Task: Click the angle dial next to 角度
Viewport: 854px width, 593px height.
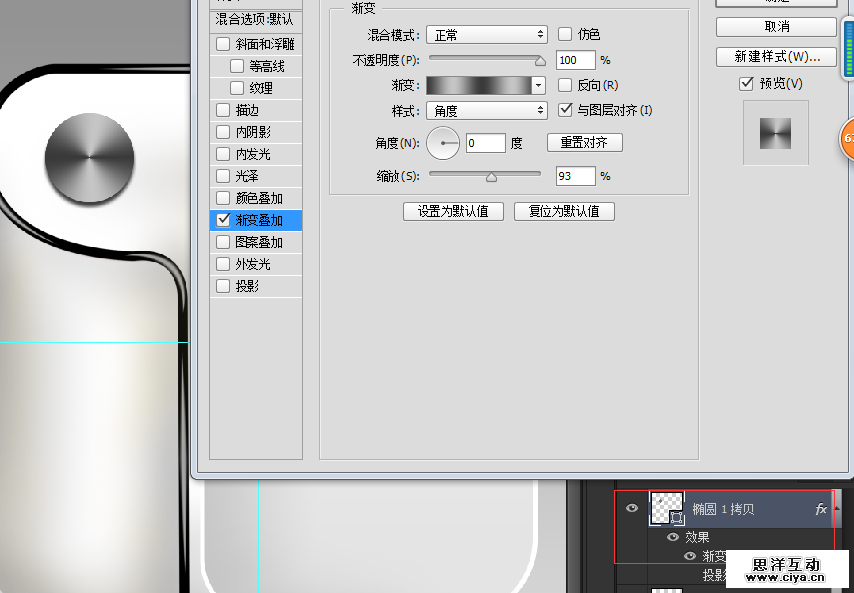Action: [442, 144]
